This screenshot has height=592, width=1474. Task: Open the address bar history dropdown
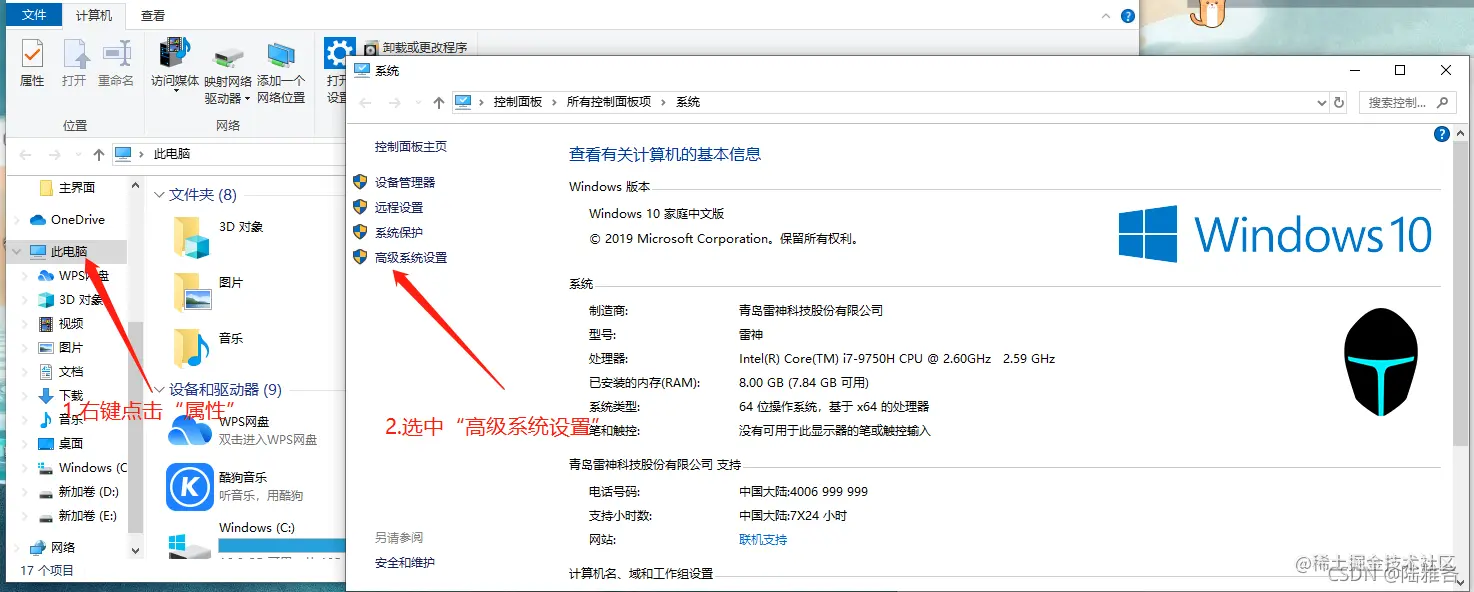tap(1322, 102)
